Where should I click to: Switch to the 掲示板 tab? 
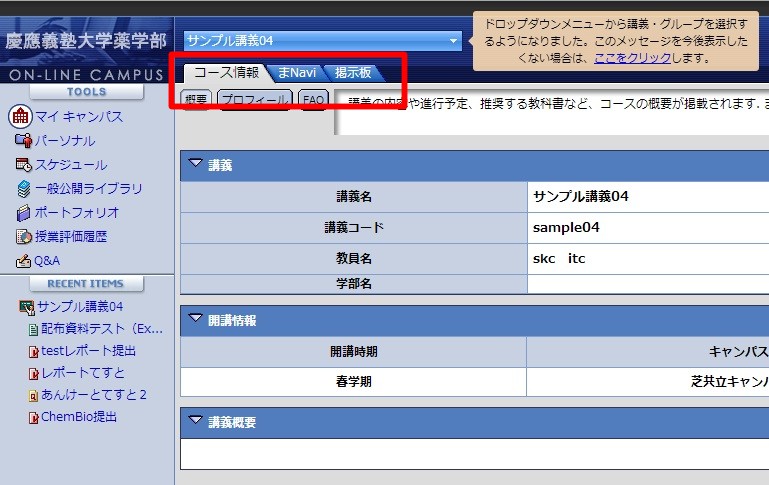353,73
